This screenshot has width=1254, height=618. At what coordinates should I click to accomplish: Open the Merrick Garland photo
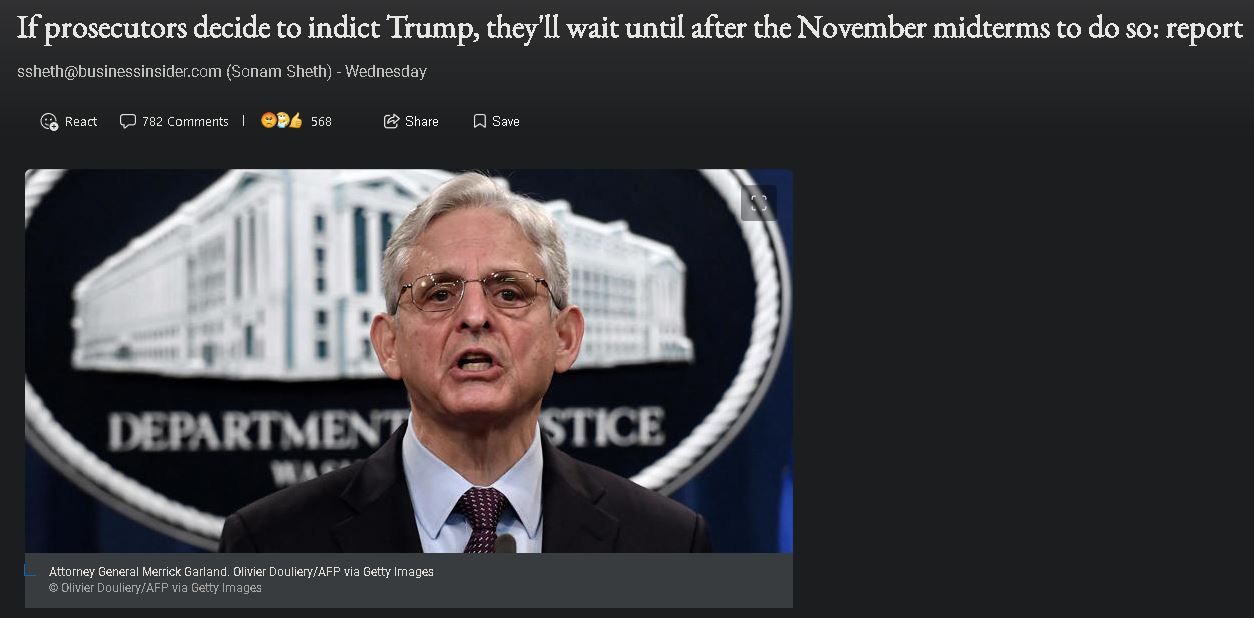409,361
